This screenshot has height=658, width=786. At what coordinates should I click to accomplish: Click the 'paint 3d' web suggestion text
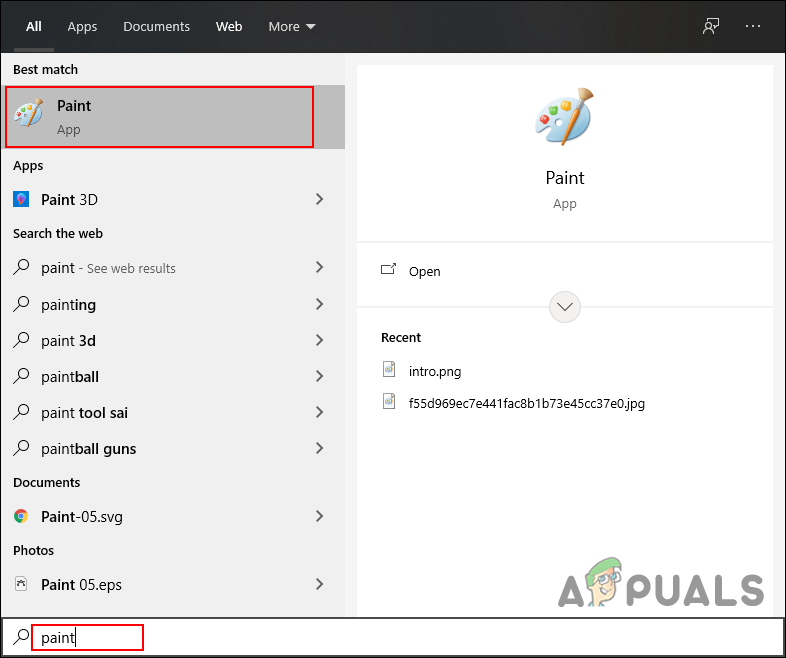(68, 341)
